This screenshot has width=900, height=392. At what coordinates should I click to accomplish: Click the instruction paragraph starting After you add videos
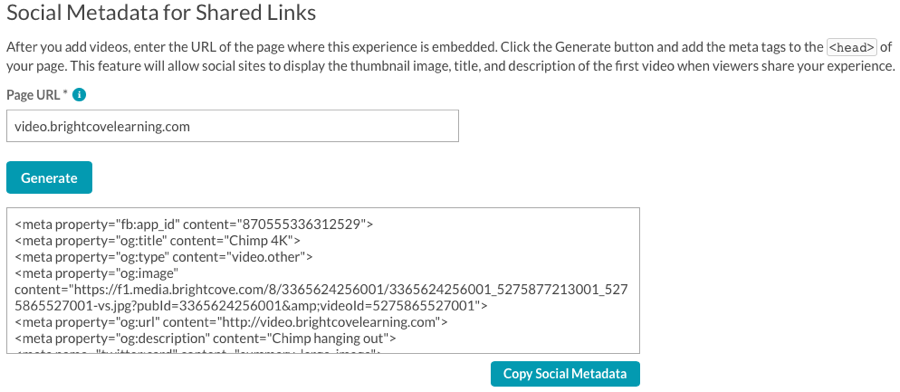pos(450,56)
